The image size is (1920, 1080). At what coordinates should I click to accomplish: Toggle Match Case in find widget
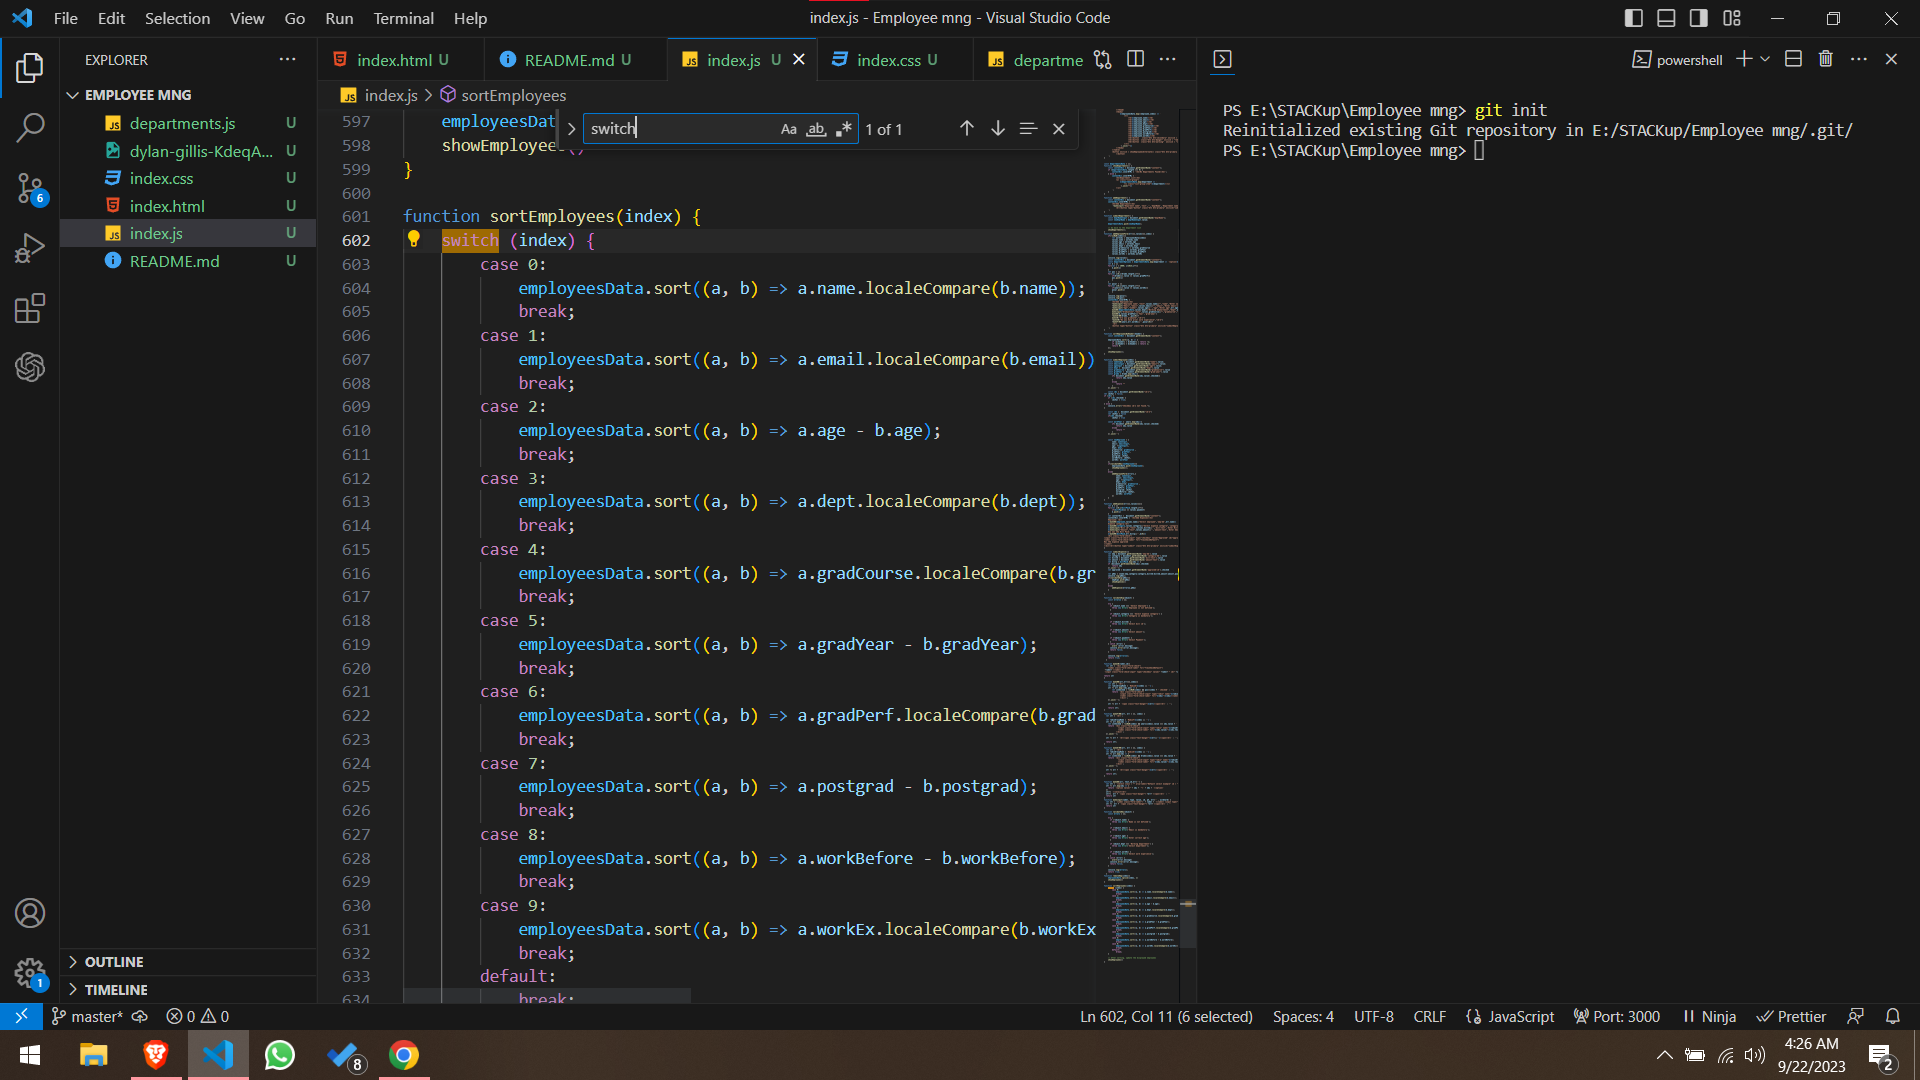click(789, 129)
